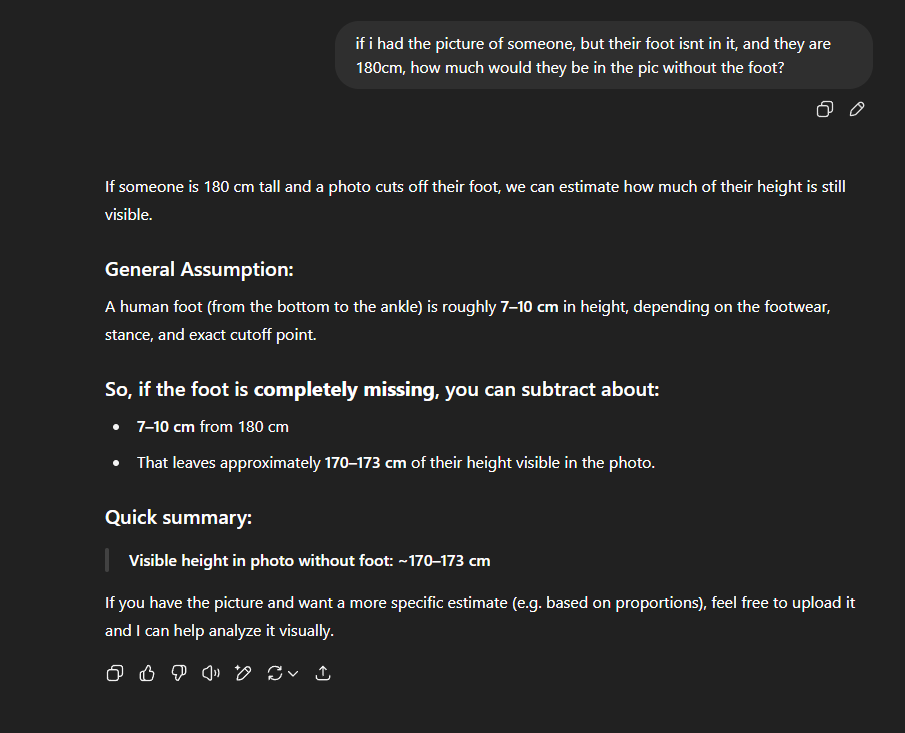Copy the assistant's response
The height and width of the screenshot is (733, 905).
115,673
